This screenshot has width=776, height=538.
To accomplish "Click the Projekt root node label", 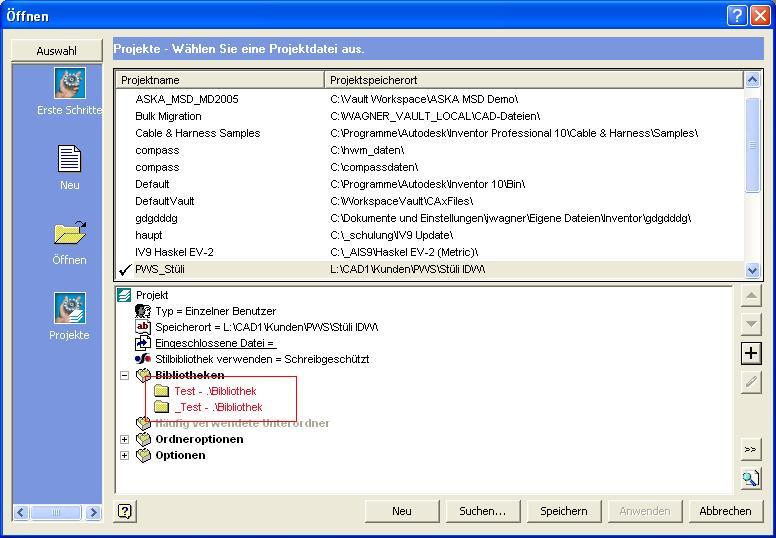I will (x=152, y=295).
